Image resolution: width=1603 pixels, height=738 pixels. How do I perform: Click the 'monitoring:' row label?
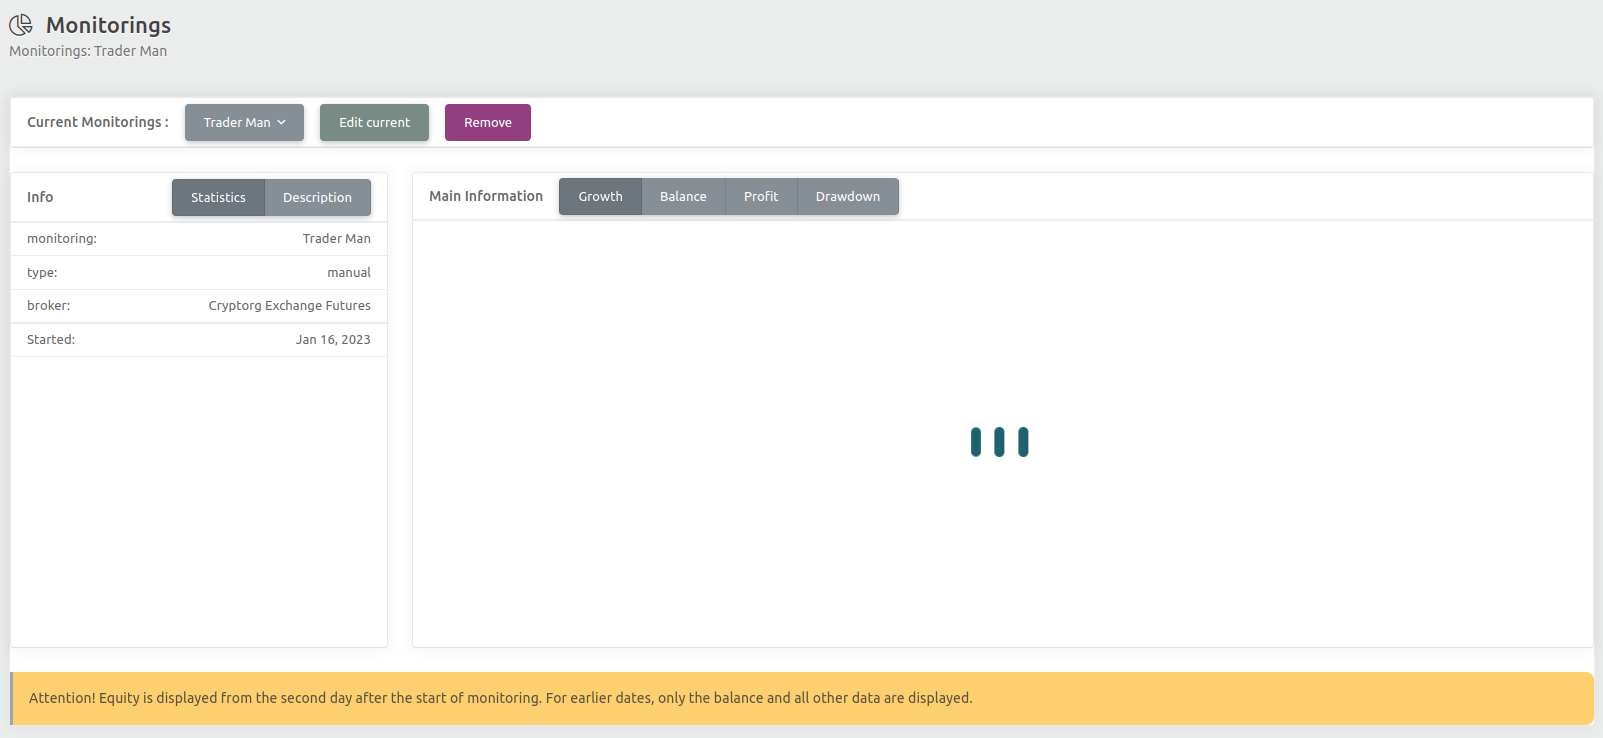coord(62,238)
